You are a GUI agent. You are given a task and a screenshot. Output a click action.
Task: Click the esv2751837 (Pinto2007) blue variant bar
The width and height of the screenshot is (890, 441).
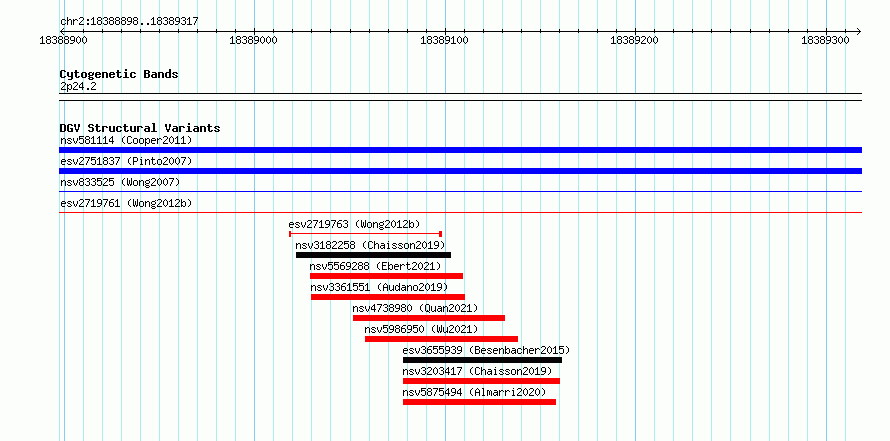[x=460, y=171]
